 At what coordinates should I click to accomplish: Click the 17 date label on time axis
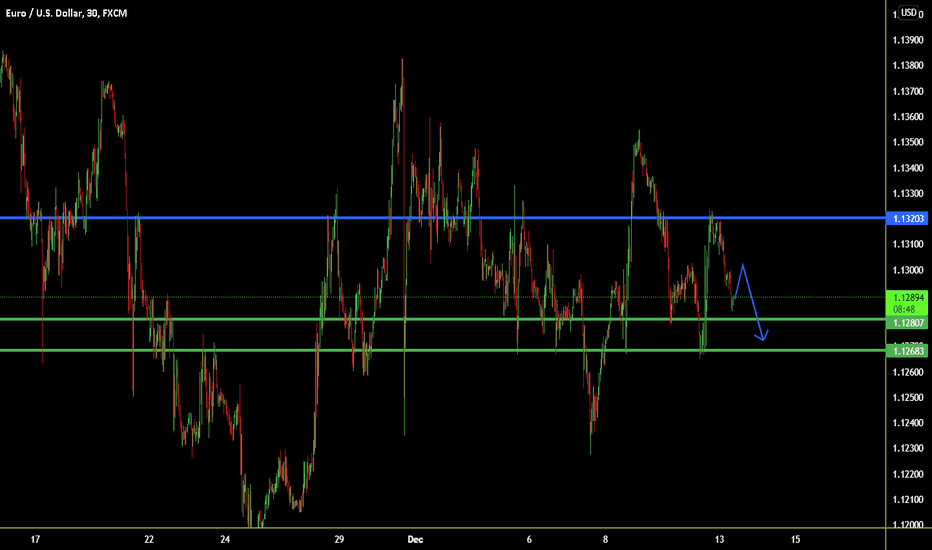point(35,540)
